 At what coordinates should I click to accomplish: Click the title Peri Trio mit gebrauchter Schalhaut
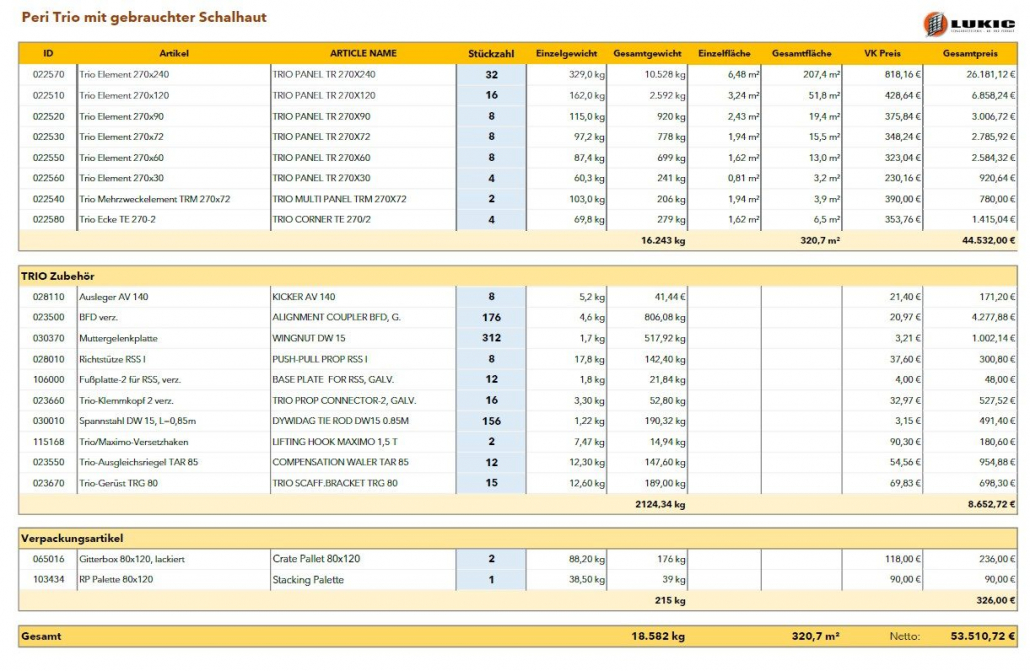(x=144, y=17)
